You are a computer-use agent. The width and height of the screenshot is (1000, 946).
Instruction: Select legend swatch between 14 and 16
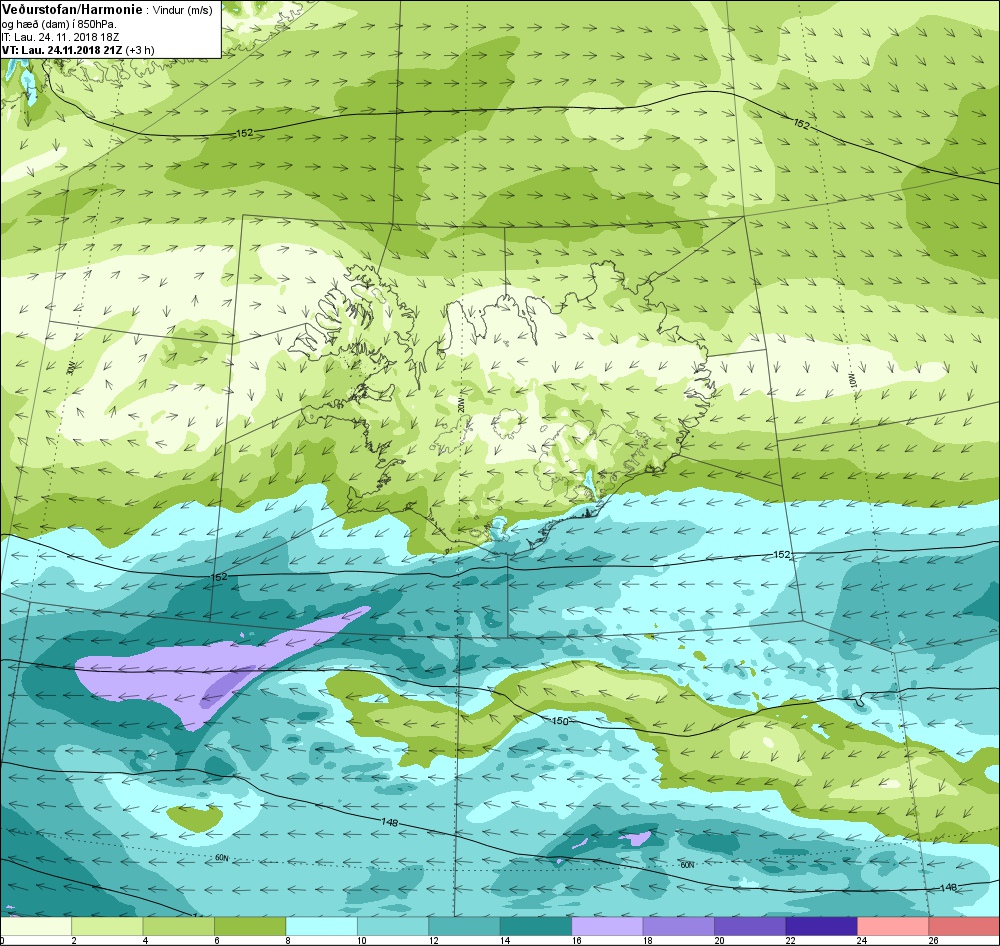click(536, 926)
